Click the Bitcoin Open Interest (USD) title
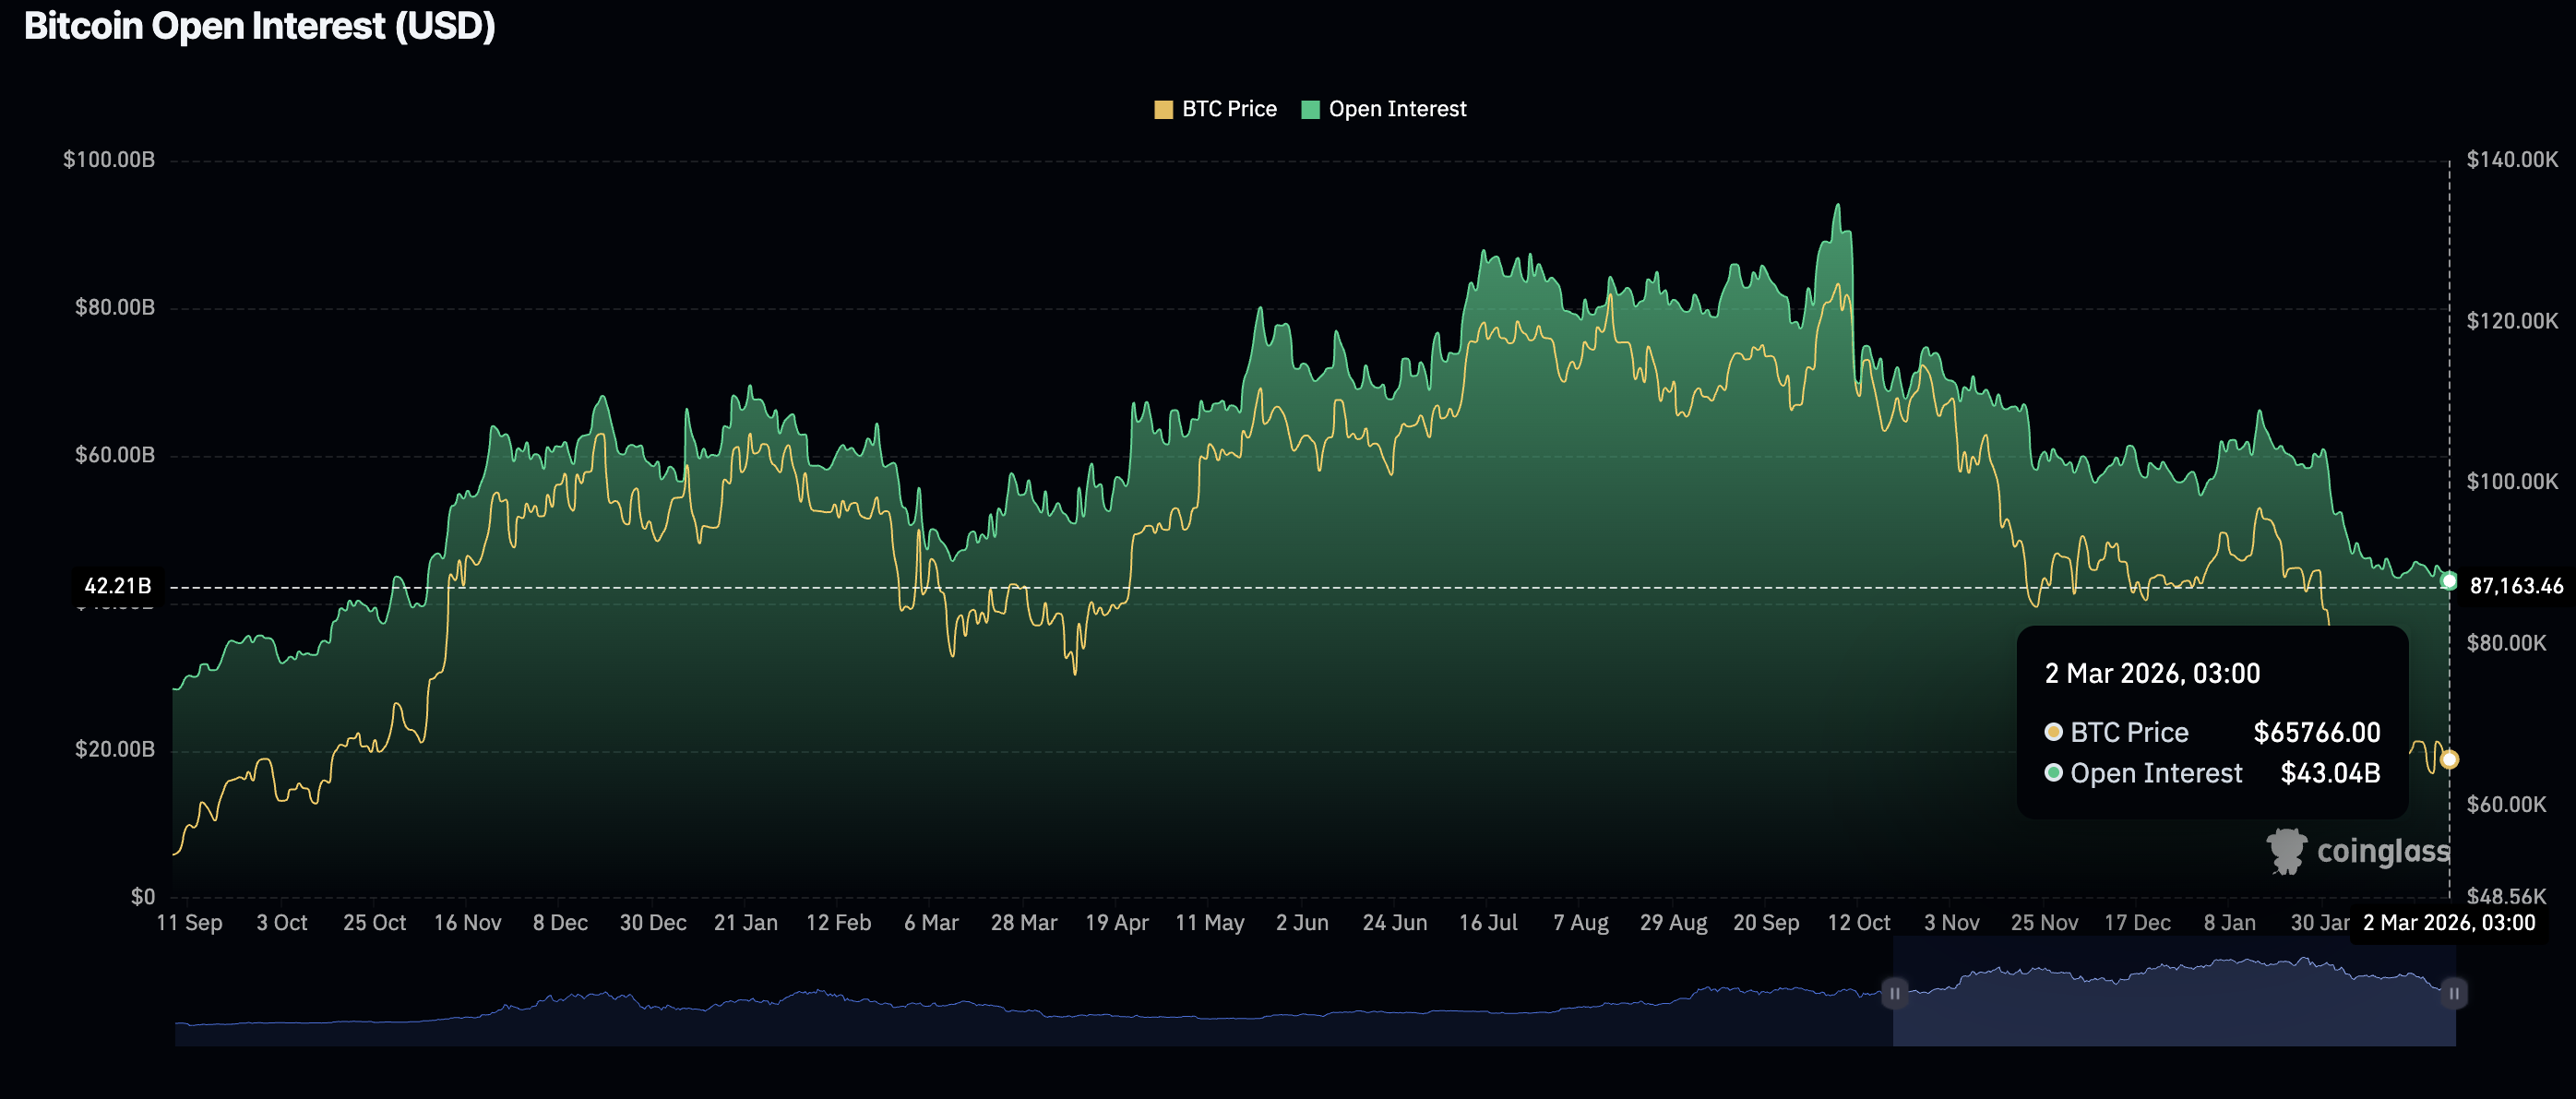 coord(260,26)
